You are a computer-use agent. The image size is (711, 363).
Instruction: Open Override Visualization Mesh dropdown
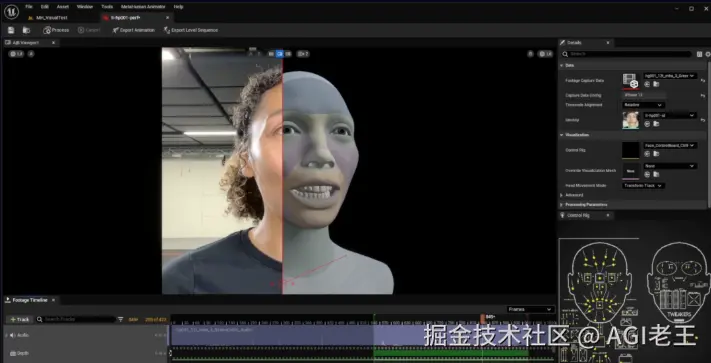670,166
